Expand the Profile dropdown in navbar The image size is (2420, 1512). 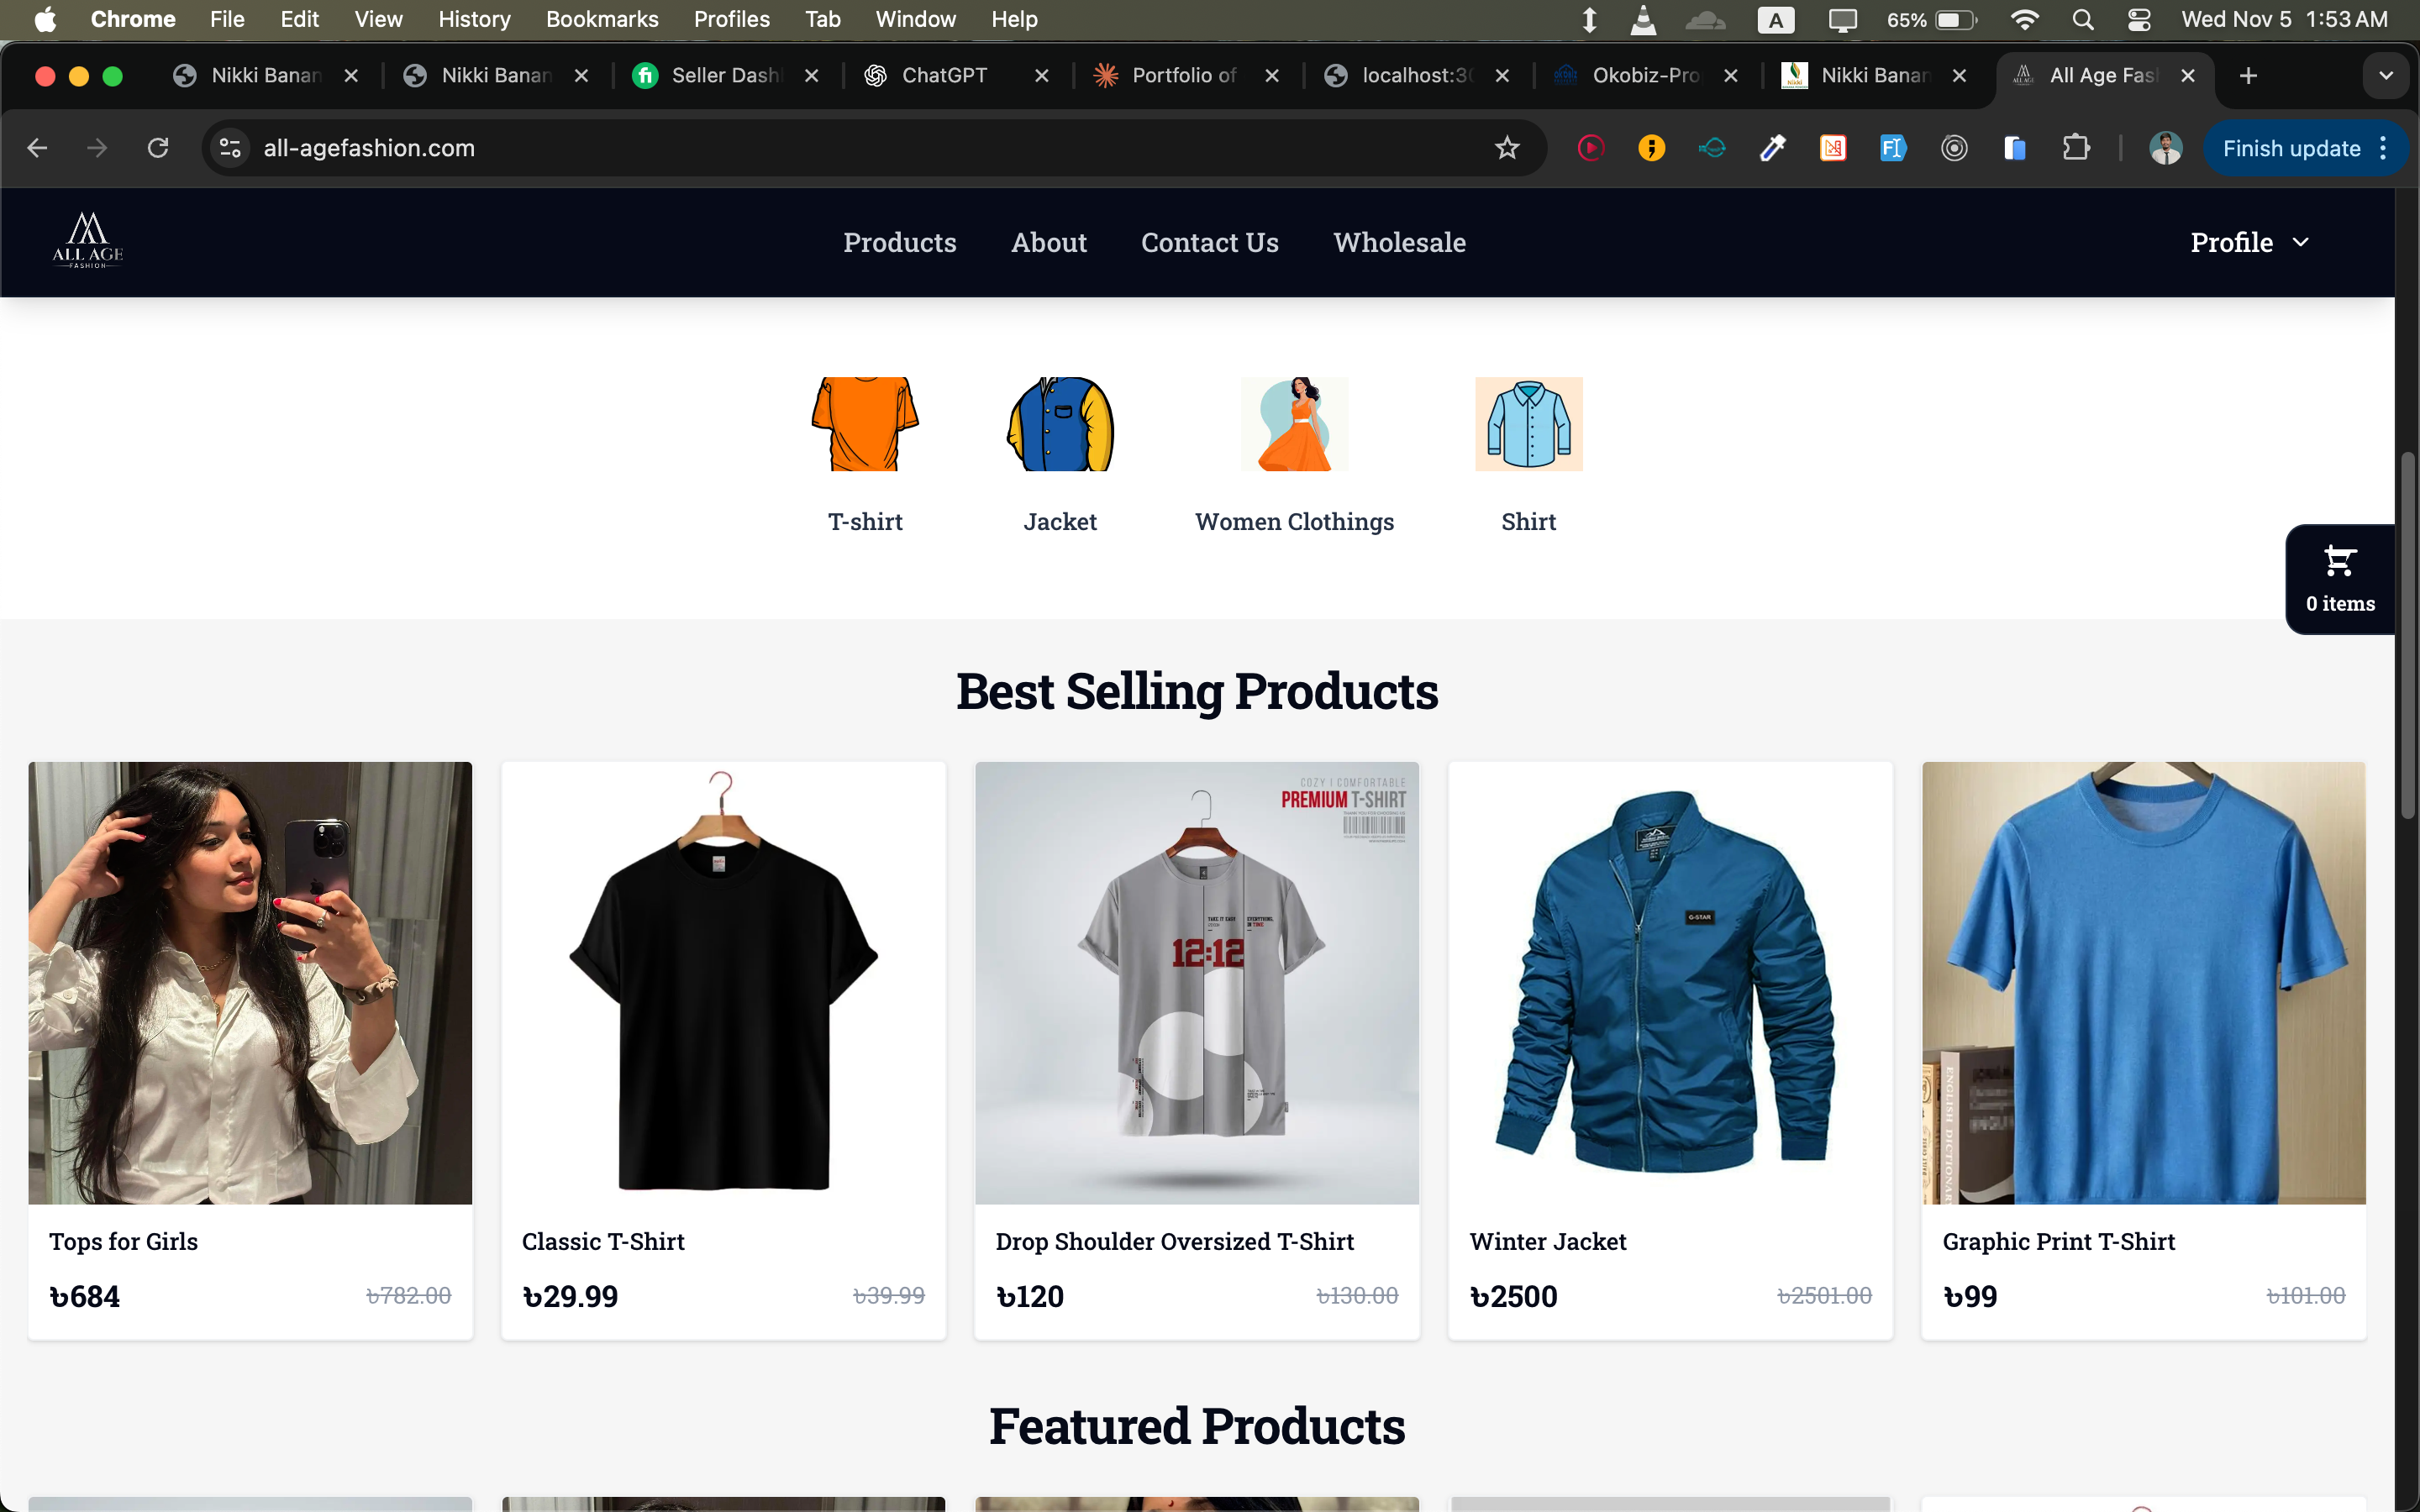(2248, 241)
